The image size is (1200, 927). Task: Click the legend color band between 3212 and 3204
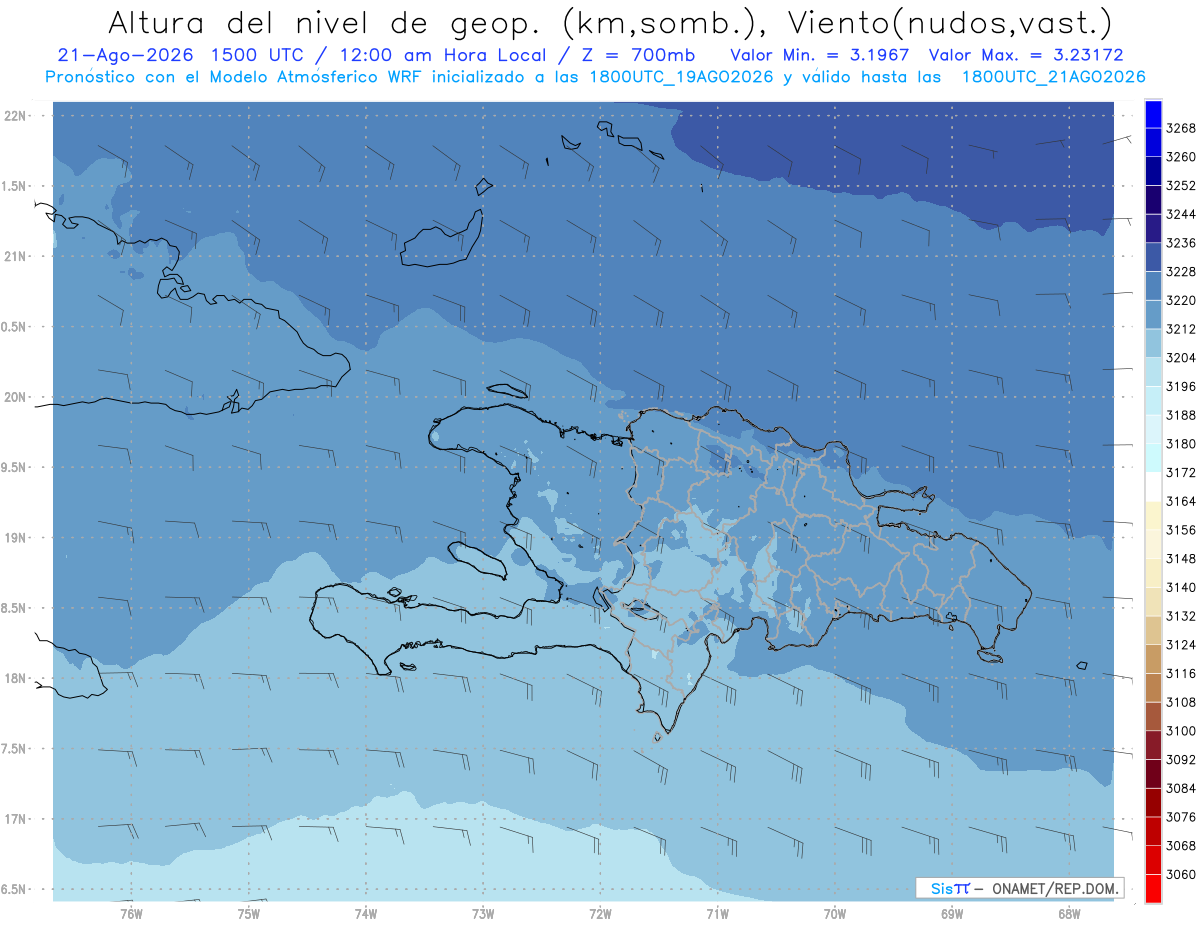pos(1153,343)
